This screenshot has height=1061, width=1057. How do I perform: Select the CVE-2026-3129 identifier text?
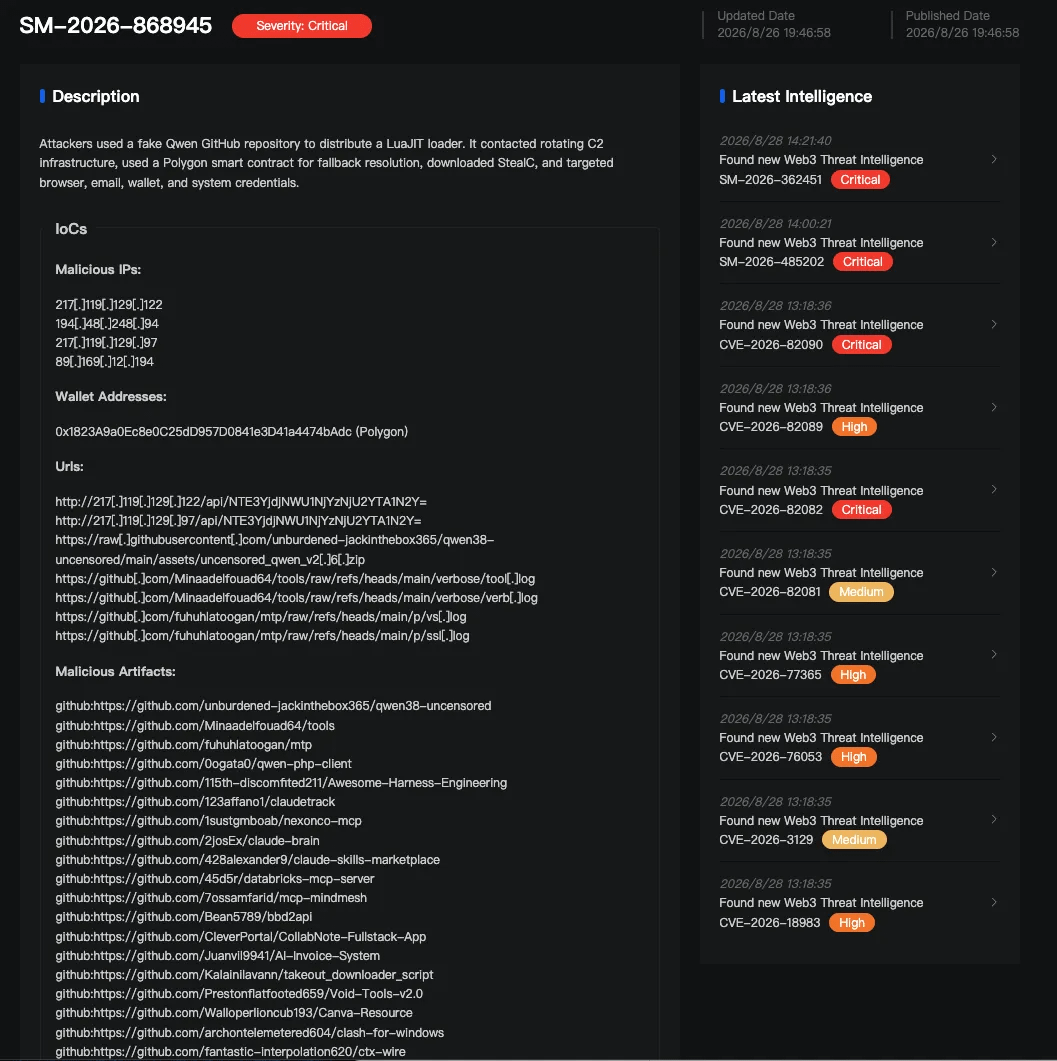click(766, 840)
